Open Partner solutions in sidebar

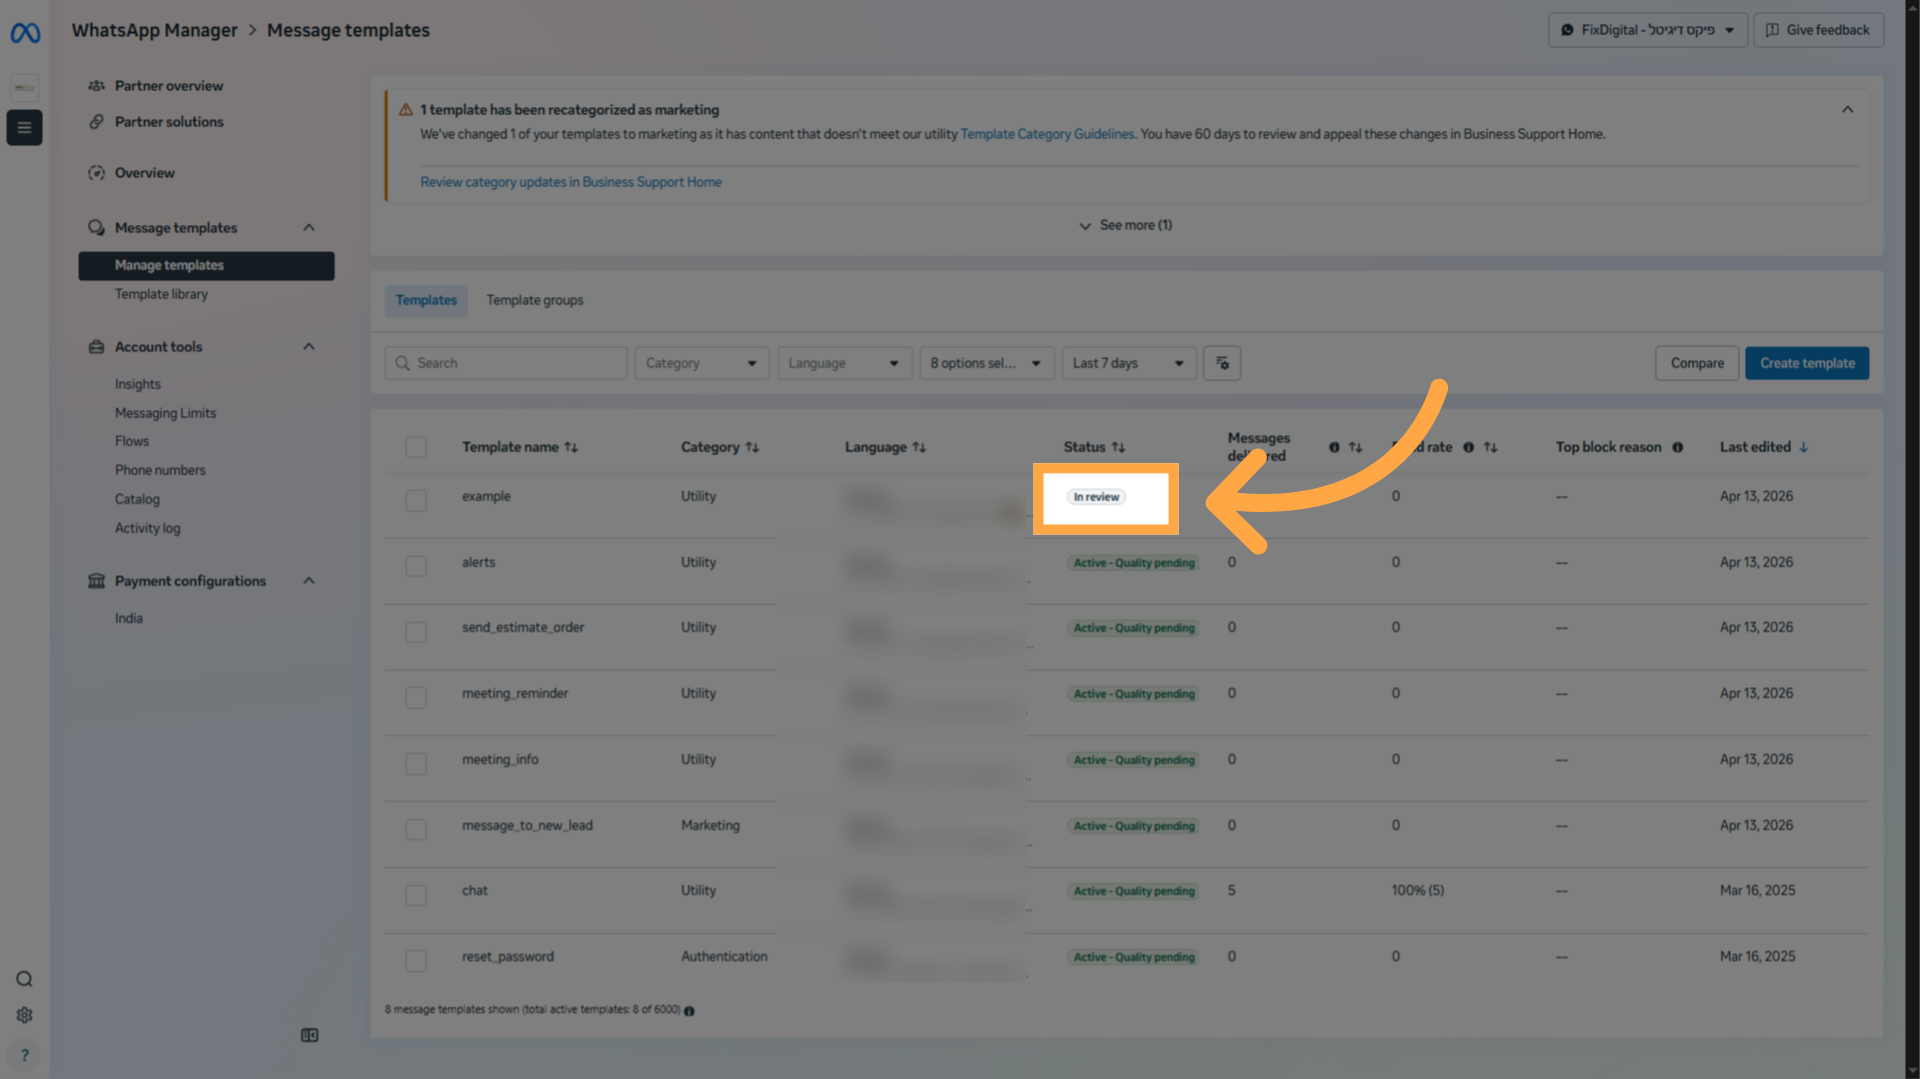coord(169,122)
